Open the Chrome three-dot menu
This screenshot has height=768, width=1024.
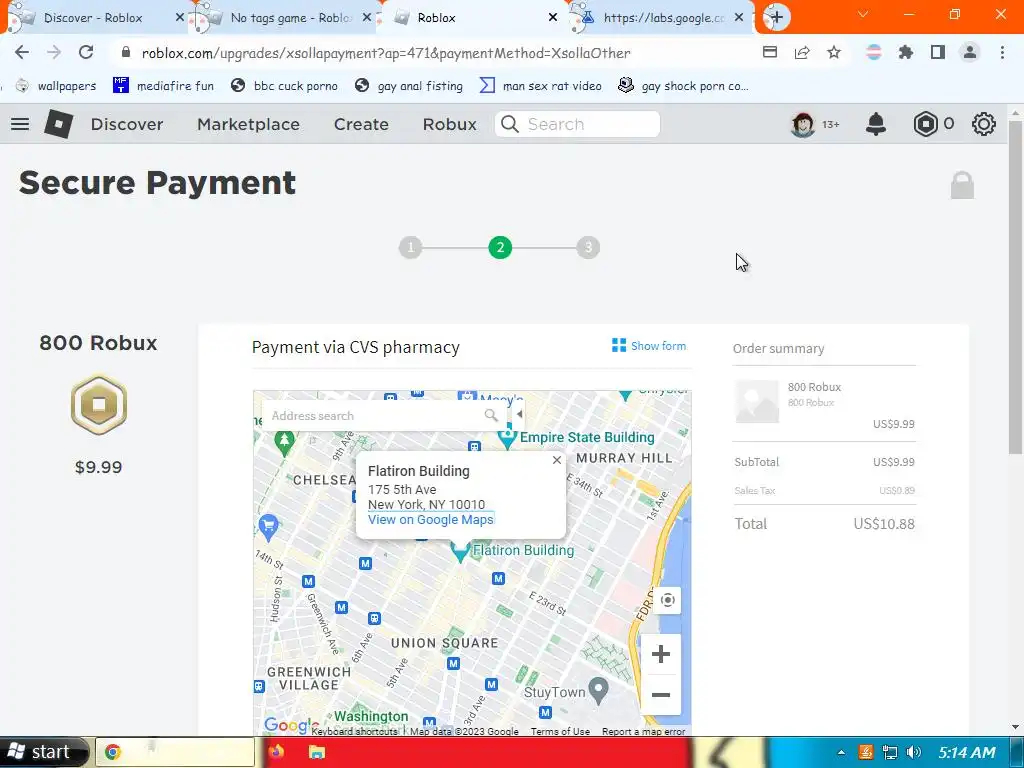pyautogui.click(x=1002, y=53)
